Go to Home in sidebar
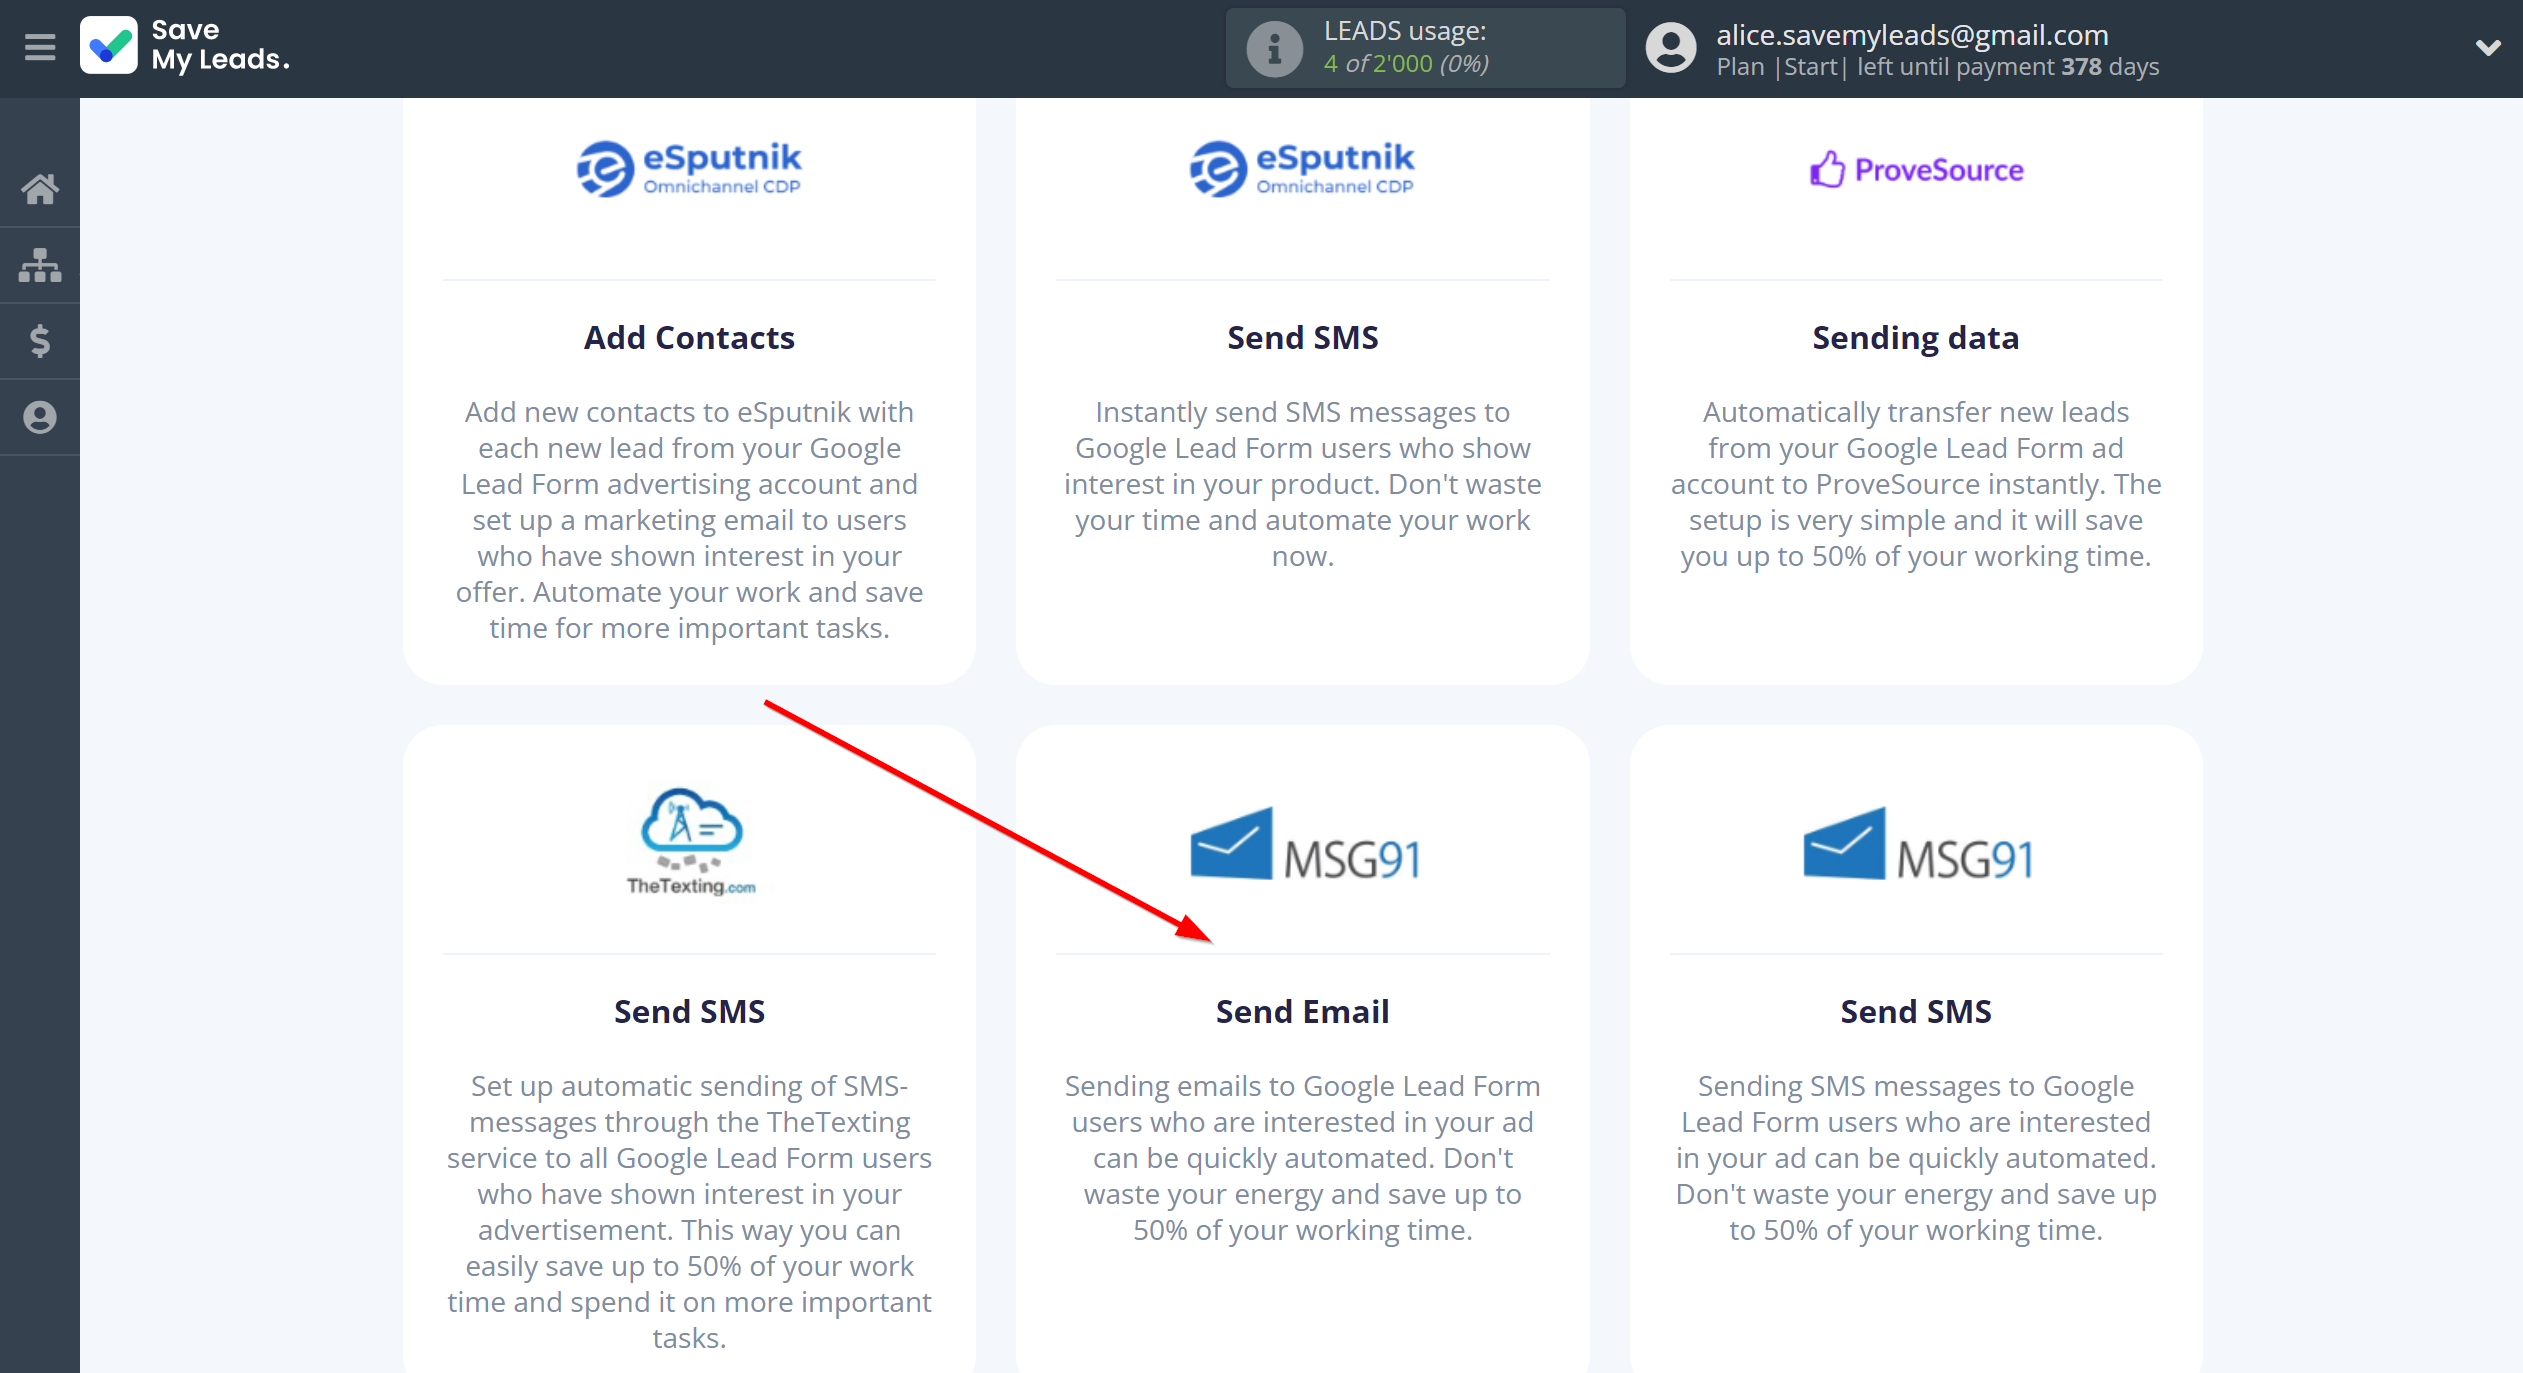Image resolution: width=2523 pixels, height=1373 pixels. (x=40, y=188)
